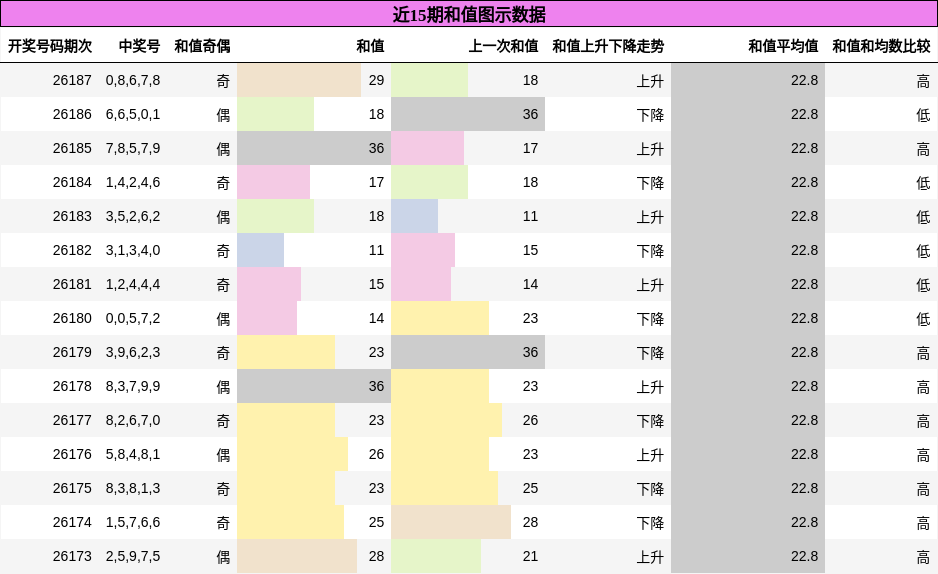Select winning numbers 8,3,7,9,9
Screen dimensions: 938x574
coord(133,386)
